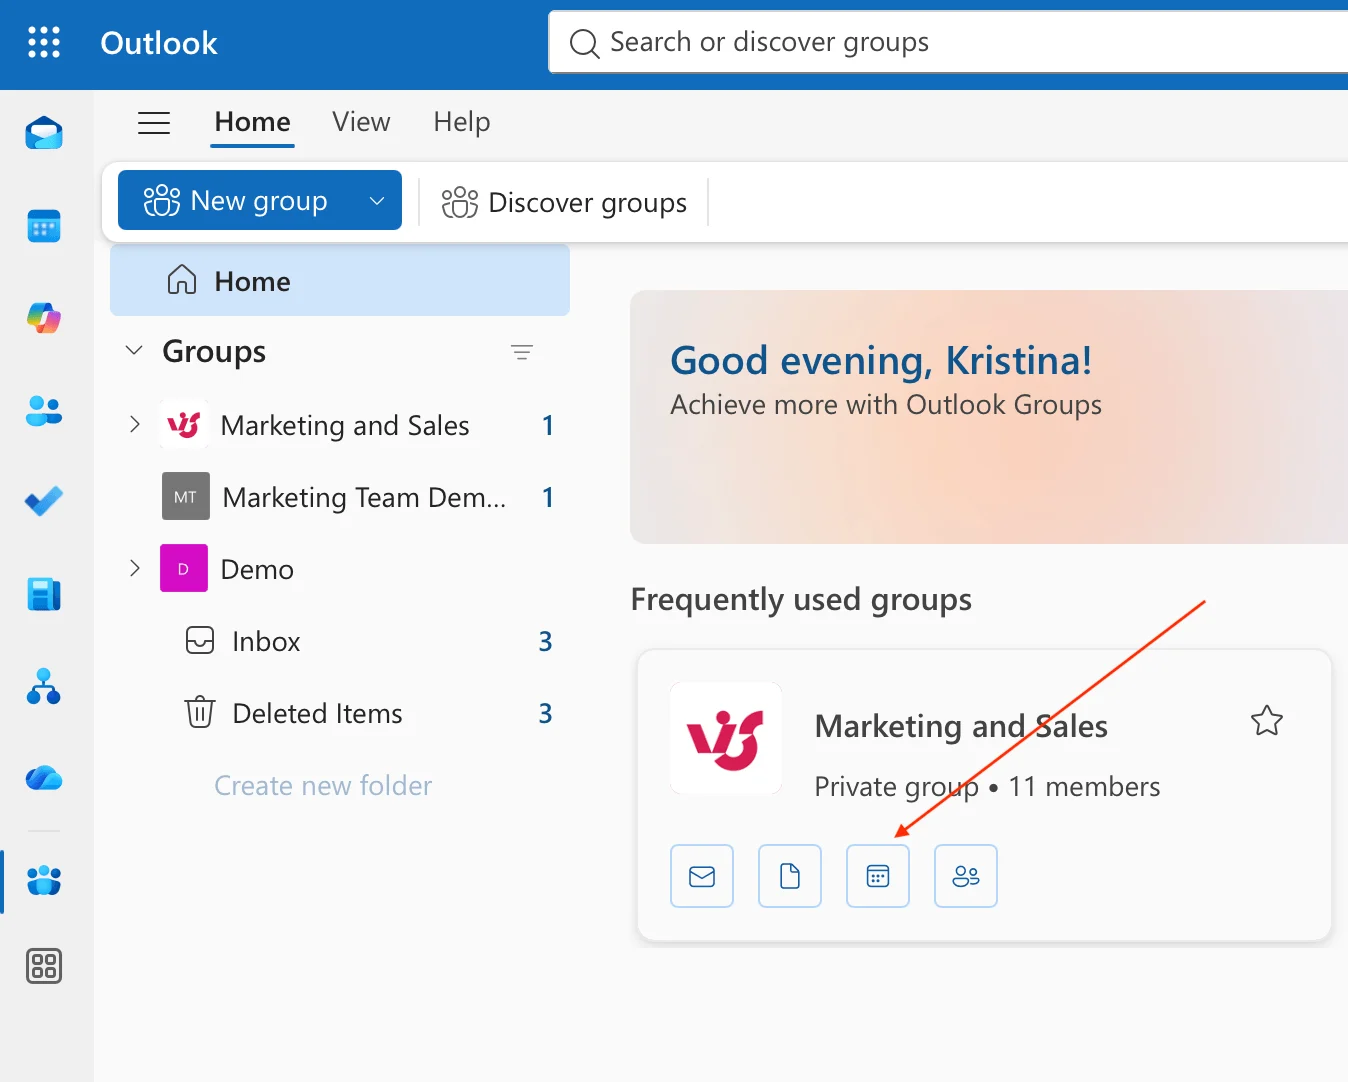This screenshot has width=1348, height=1082.
Task: Open Calendar from the left app rail
Action: 44,226
